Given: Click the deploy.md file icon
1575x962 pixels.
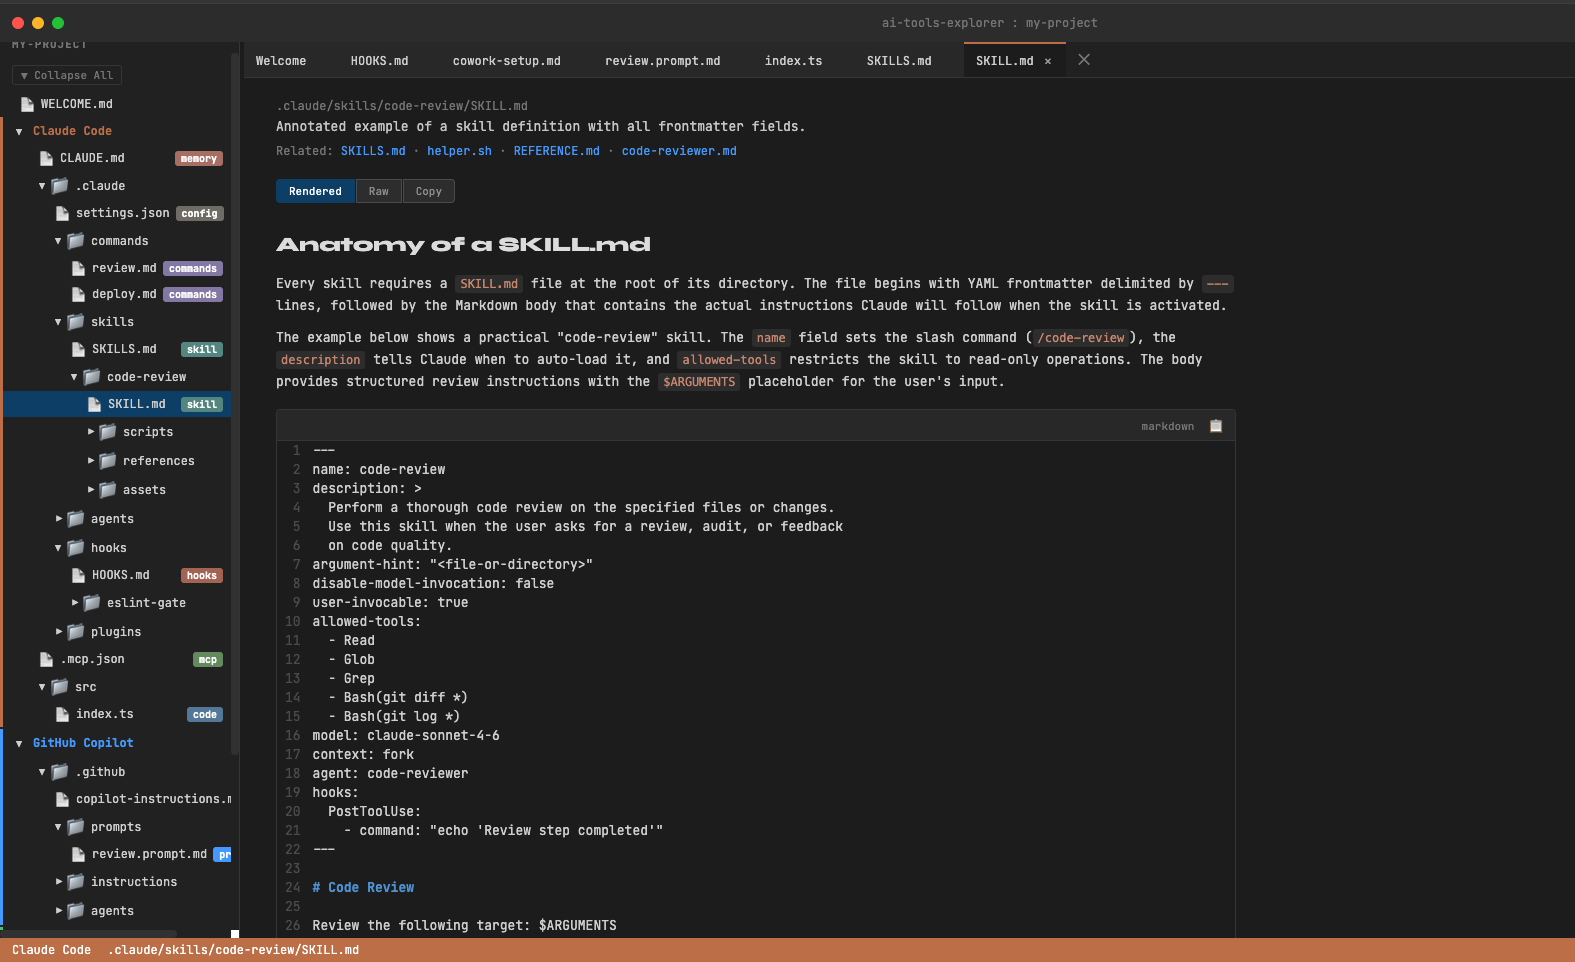Looking at the screenshot, I should tap(78, 294).
